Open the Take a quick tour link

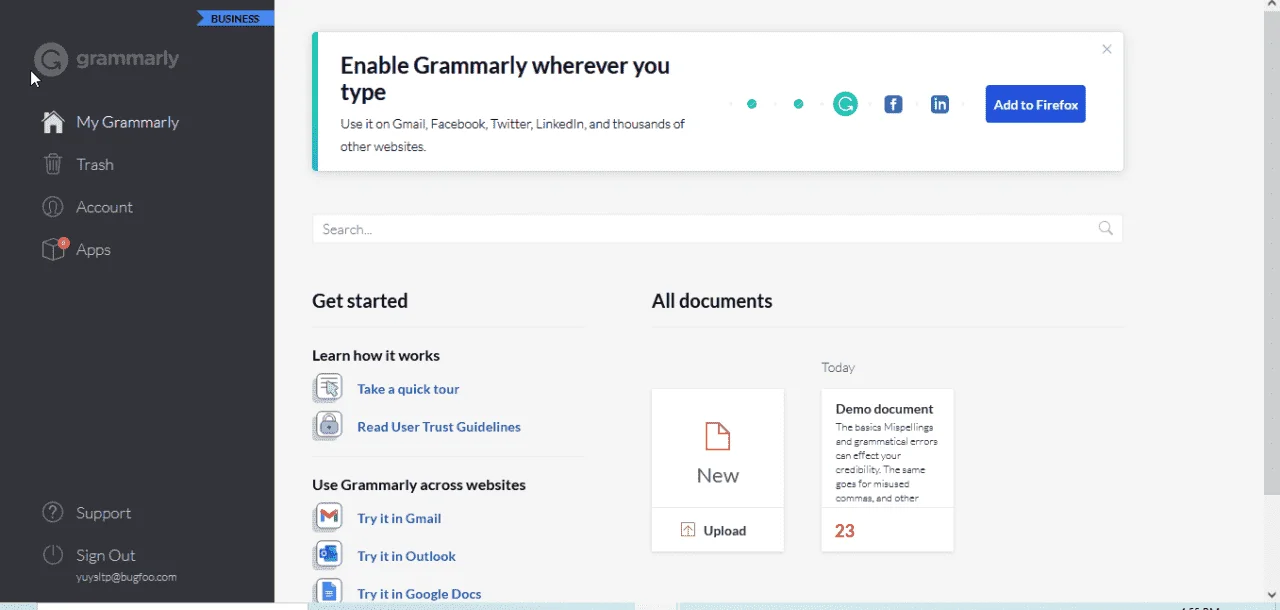coord(408,389)
